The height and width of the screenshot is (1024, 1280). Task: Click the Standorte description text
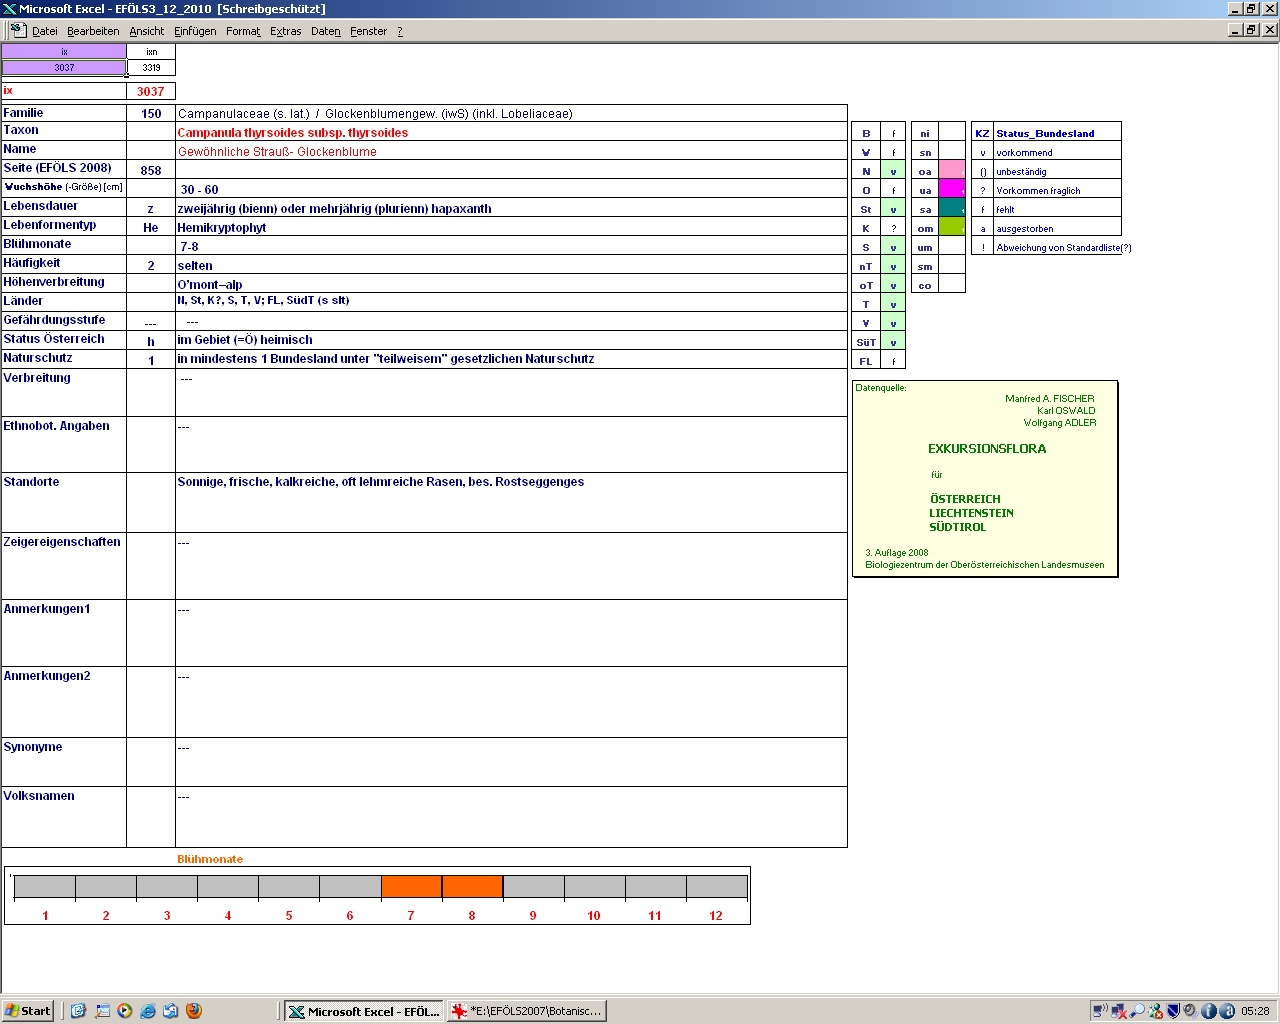pyautogui.click(x=381, y=482)
